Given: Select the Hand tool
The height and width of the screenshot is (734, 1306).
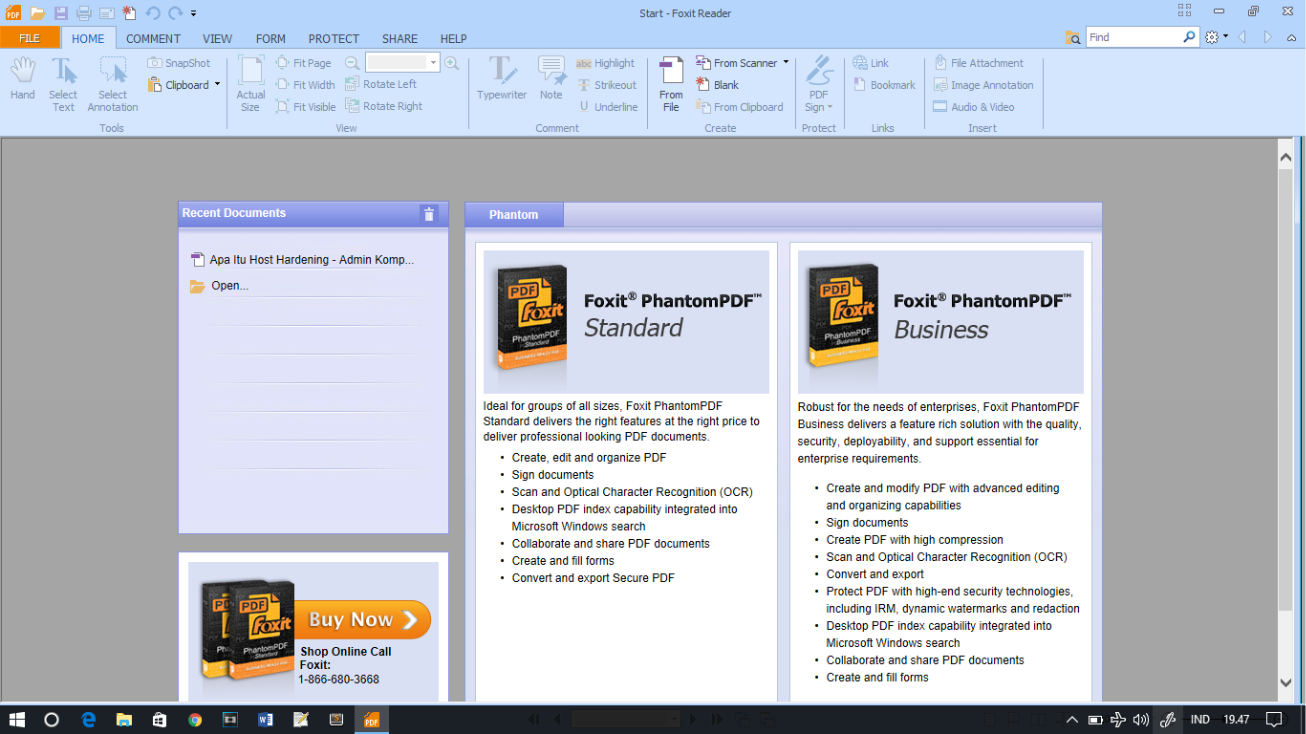Looking at the screenshot, I should coord(22,78).
